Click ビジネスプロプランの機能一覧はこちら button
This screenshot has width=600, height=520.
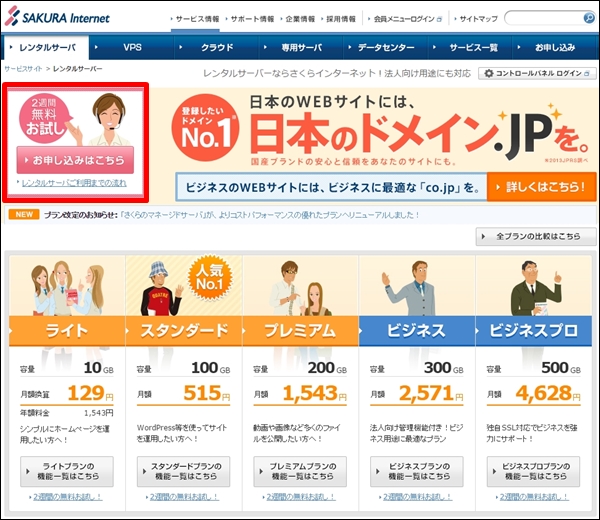pos(533,471)
